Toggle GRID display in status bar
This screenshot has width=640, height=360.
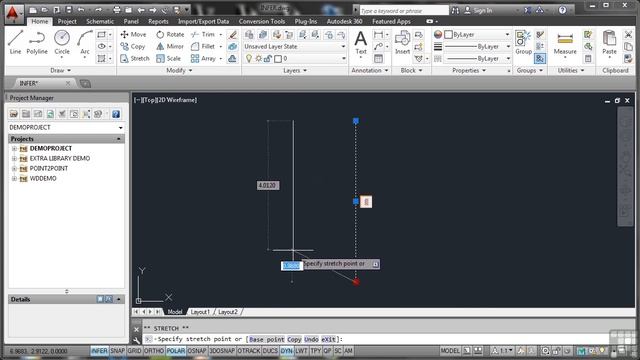click(x=134, y=351)
